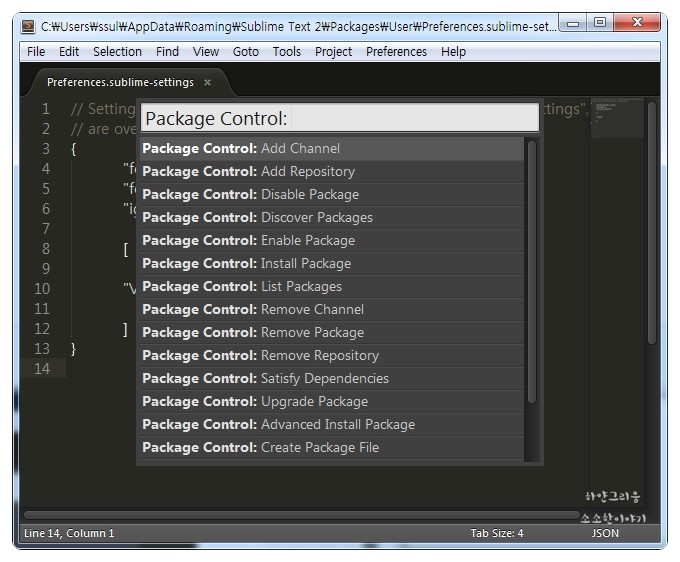Open the File menu
The height and width of the screenshot is (562, 680).
point(36,52)
